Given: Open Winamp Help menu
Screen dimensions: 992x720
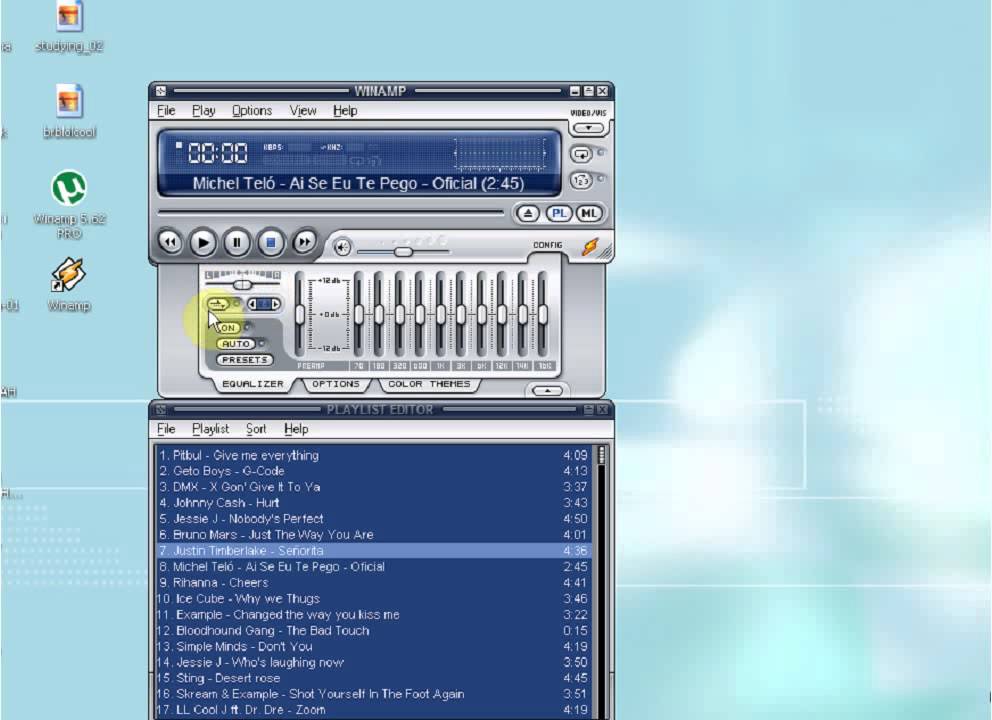Looking at the screenshot, I should point(345,111).
